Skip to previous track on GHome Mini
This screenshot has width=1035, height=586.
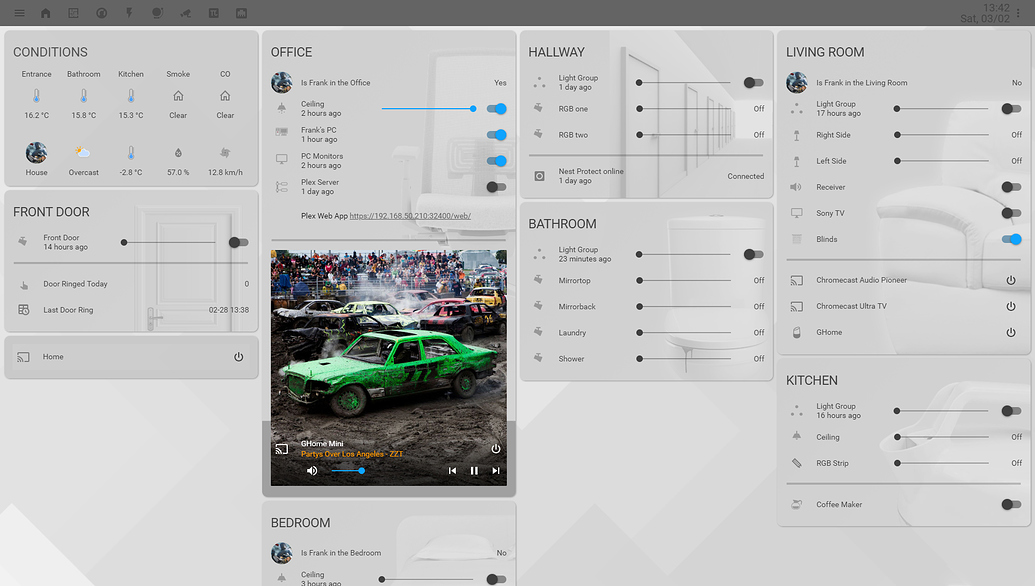pyautogui.click(x=452, y=471)
